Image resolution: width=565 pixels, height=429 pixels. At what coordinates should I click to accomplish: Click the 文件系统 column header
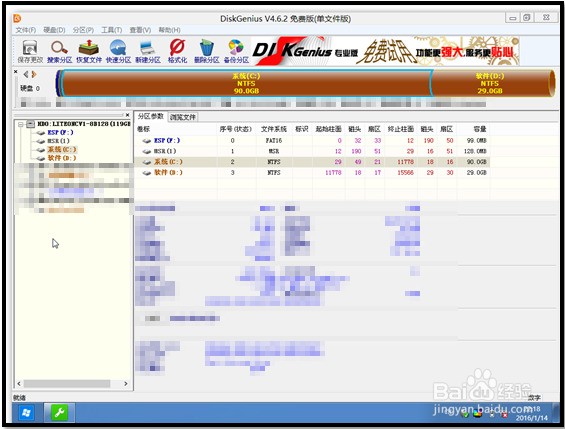point(274,129)
